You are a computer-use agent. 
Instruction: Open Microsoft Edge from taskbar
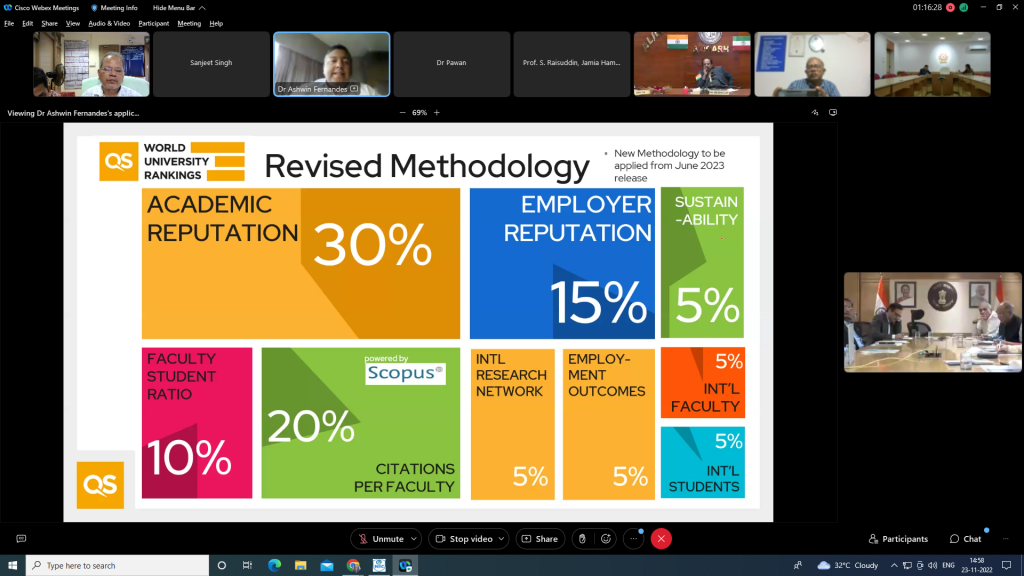tap(274, 565)
